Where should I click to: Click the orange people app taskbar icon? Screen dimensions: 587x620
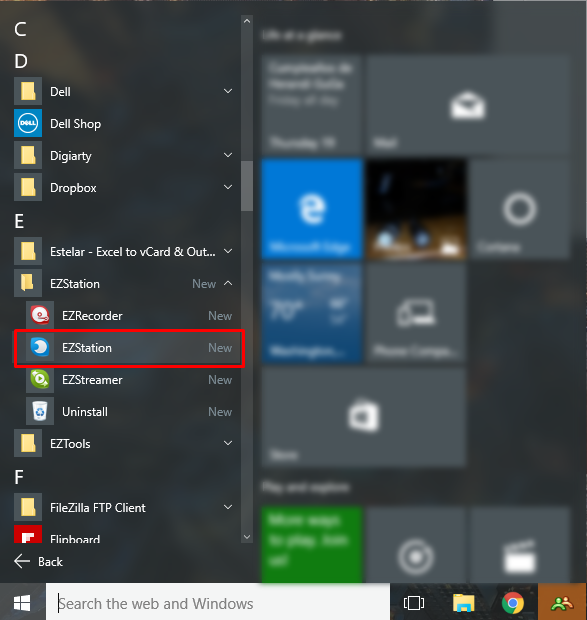pos(562,603)
